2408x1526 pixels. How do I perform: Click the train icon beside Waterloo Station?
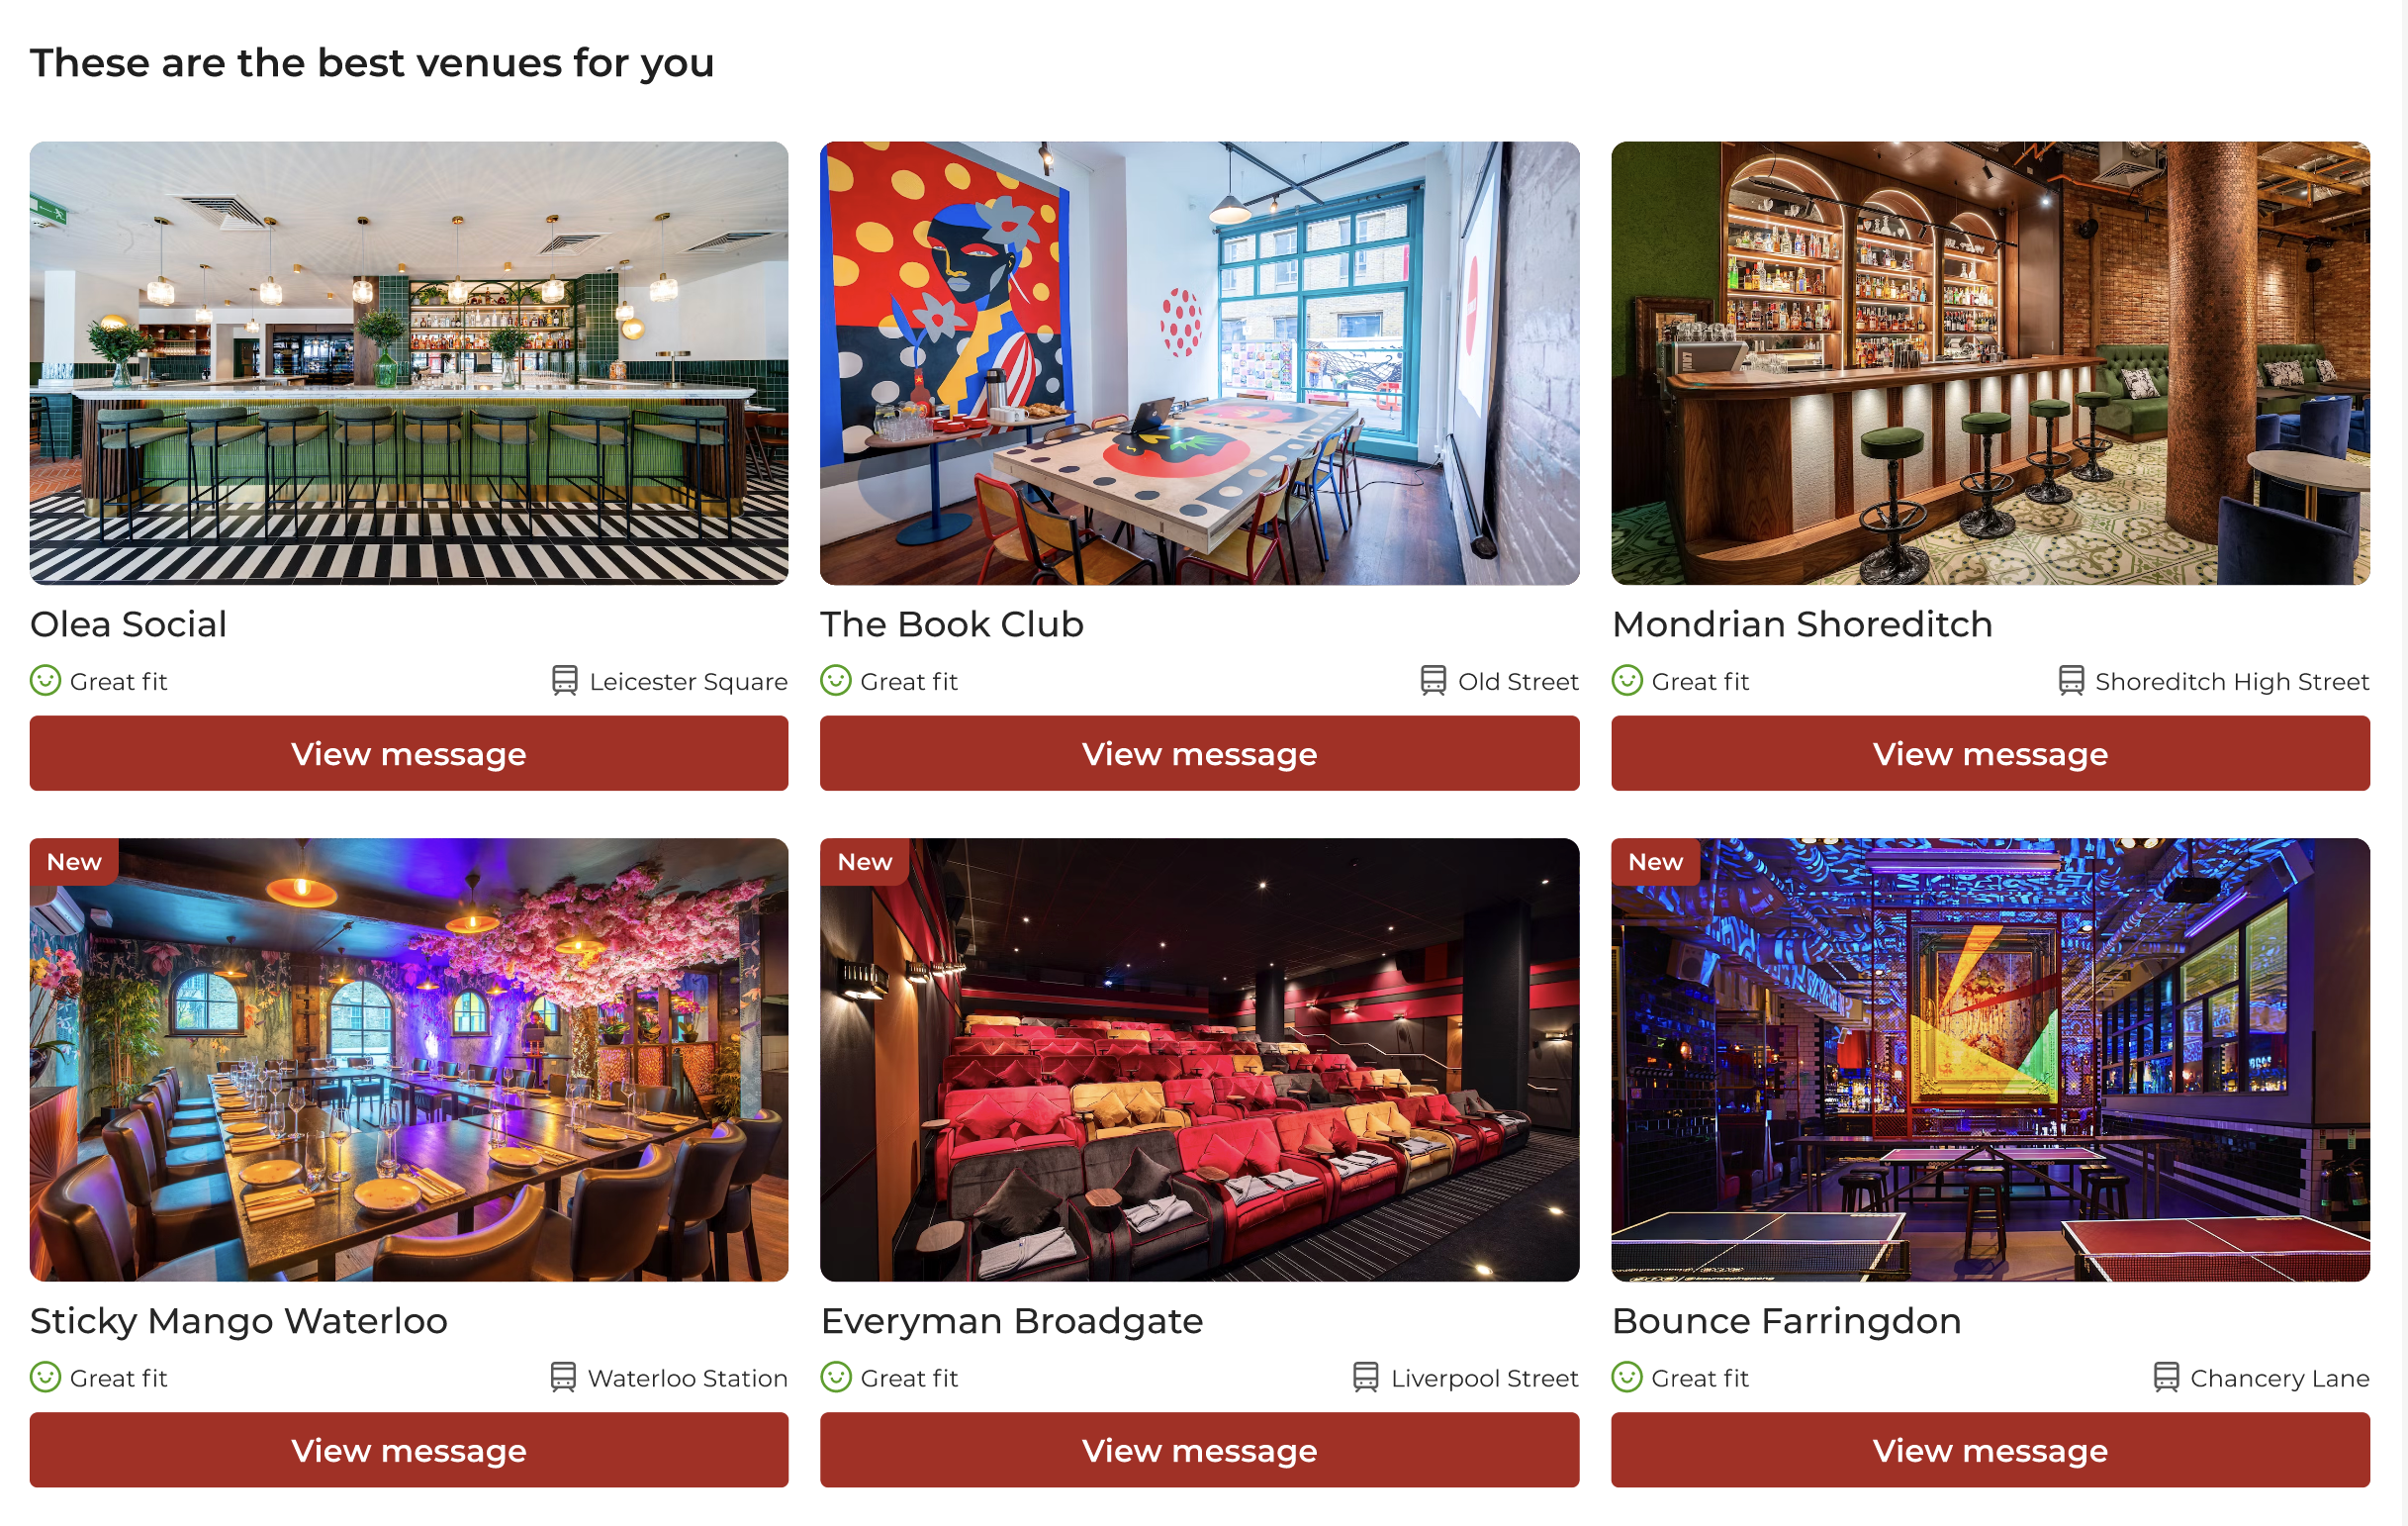pyautogui.click(x=563, y=1378)
